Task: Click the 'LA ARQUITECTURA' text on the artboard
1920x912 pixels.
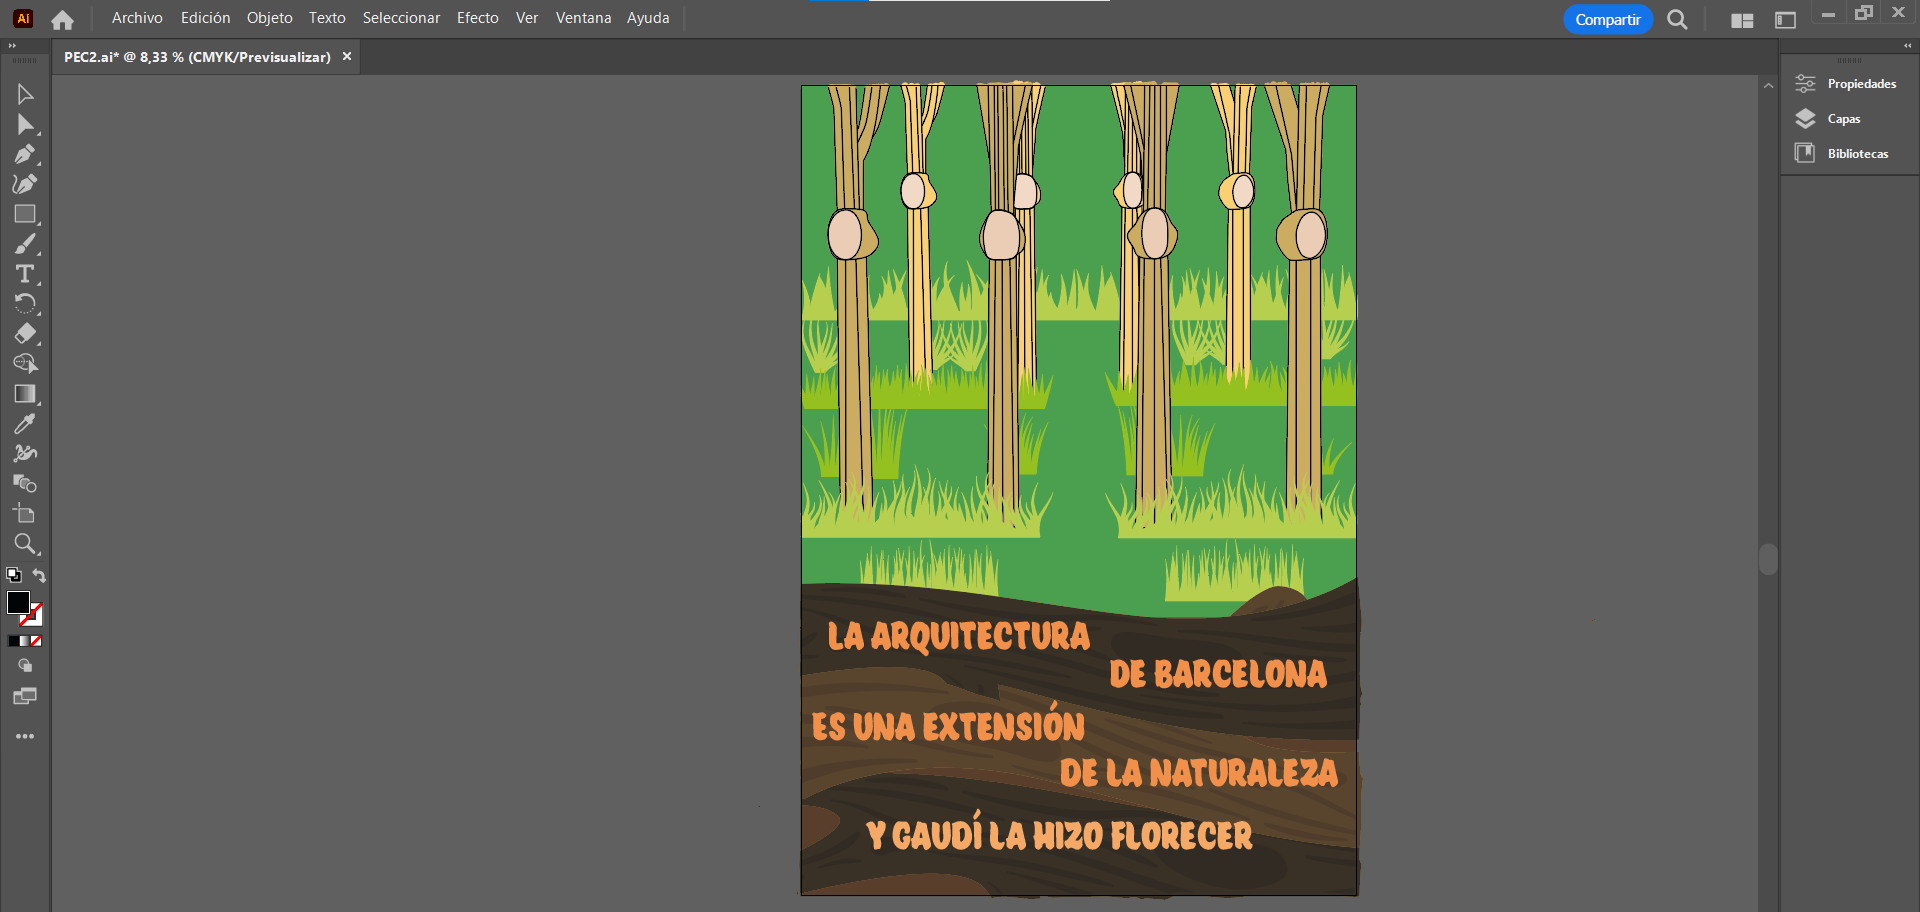Action: coord(959,636)
